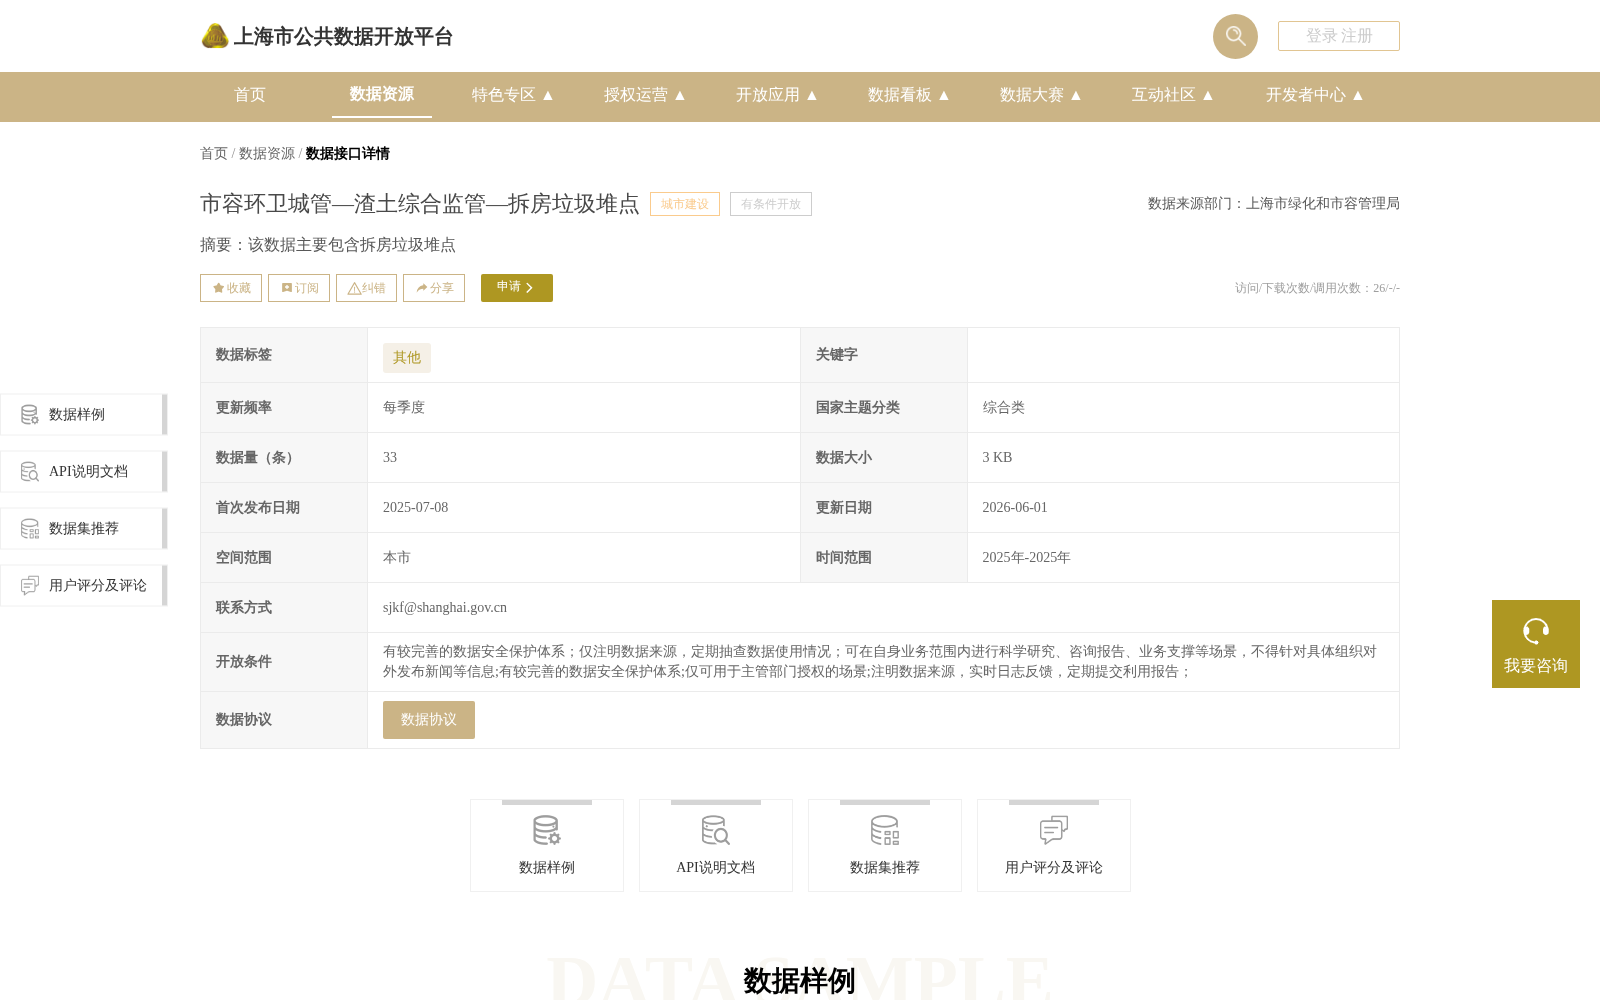Click the subscribe icon on 订阅
Image resolution: width=1600 pixels, height=1000 pixels.
click(287, 288)
